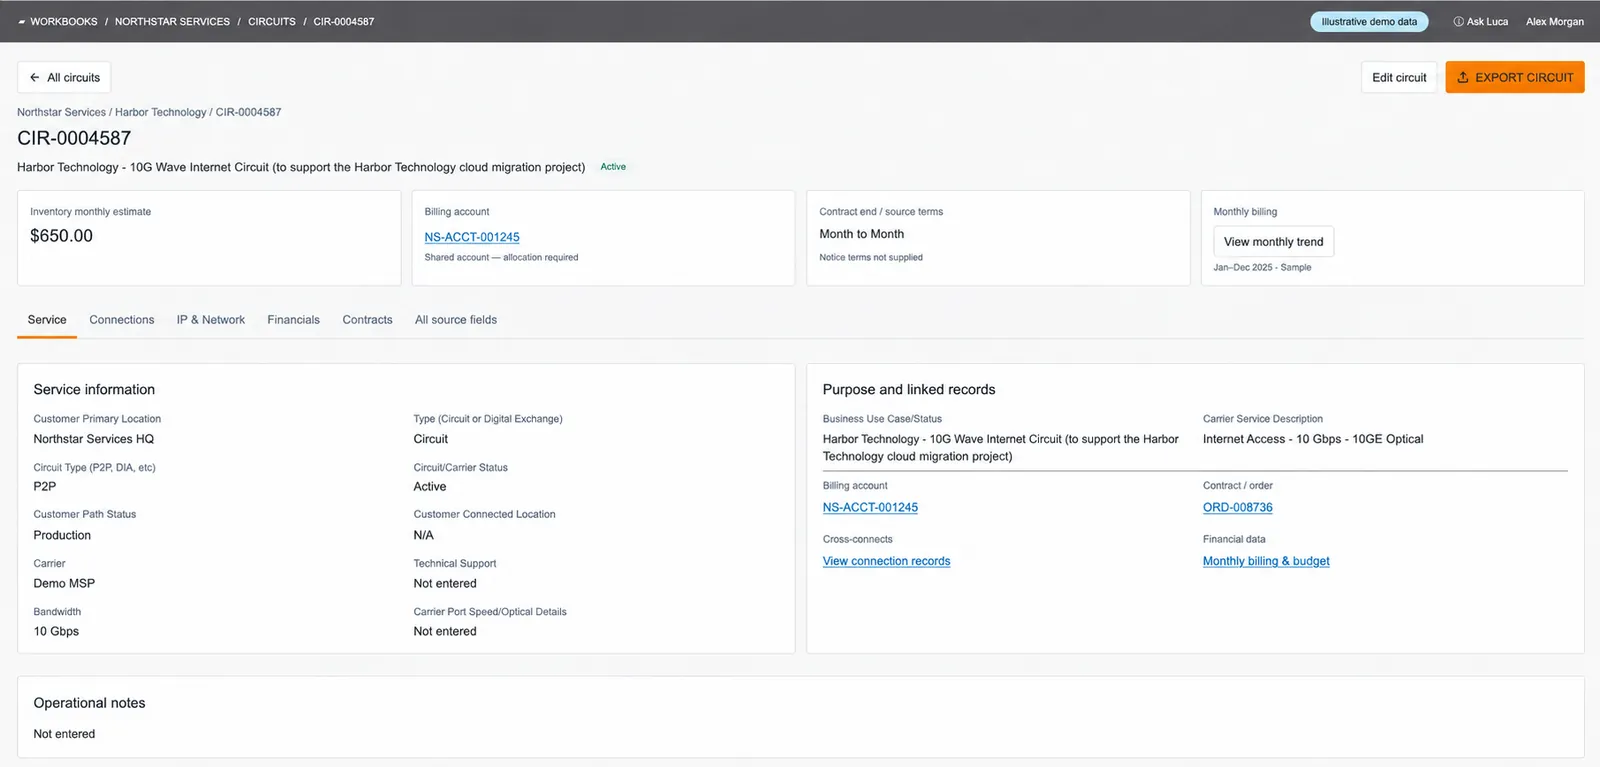The width and height of the screenshot is (1600, 767).
Task: Open the Connections tab
Action: click(122, 320)
